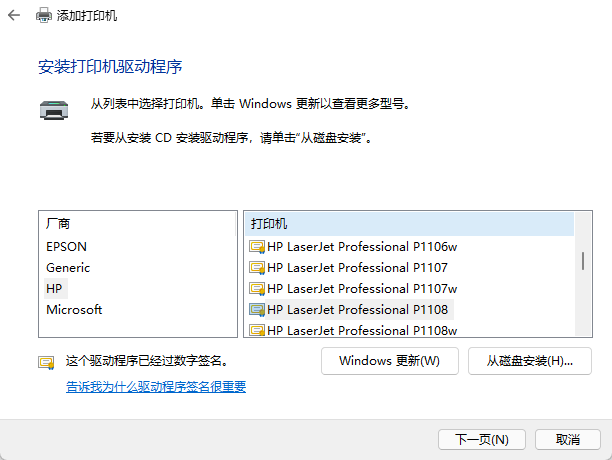Select HP LaserJet Professional P1108w printer
Viewport: 612px width, 460px height.
point(362,330)
